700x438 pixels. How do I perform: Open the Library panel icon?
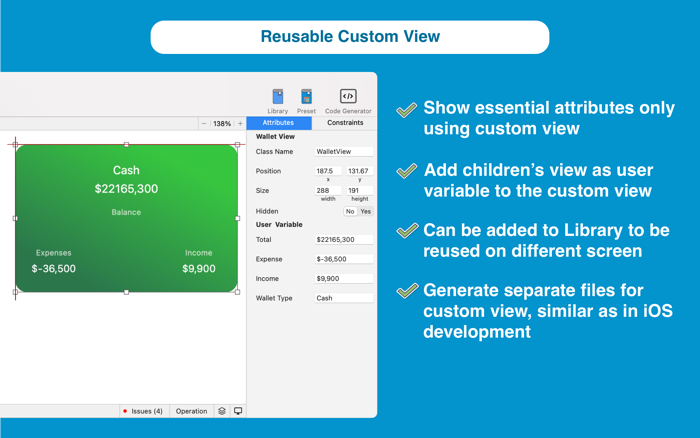click(278, 97)
